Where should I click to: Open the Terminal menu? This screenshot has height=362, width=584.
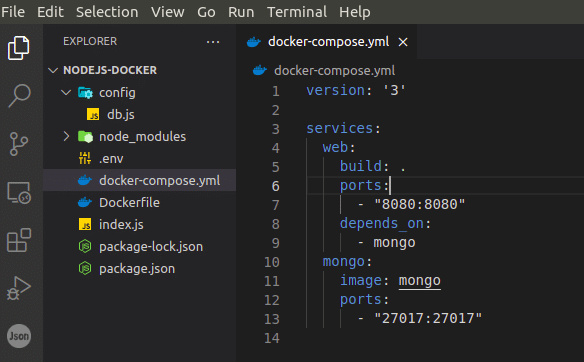(297, 12)
